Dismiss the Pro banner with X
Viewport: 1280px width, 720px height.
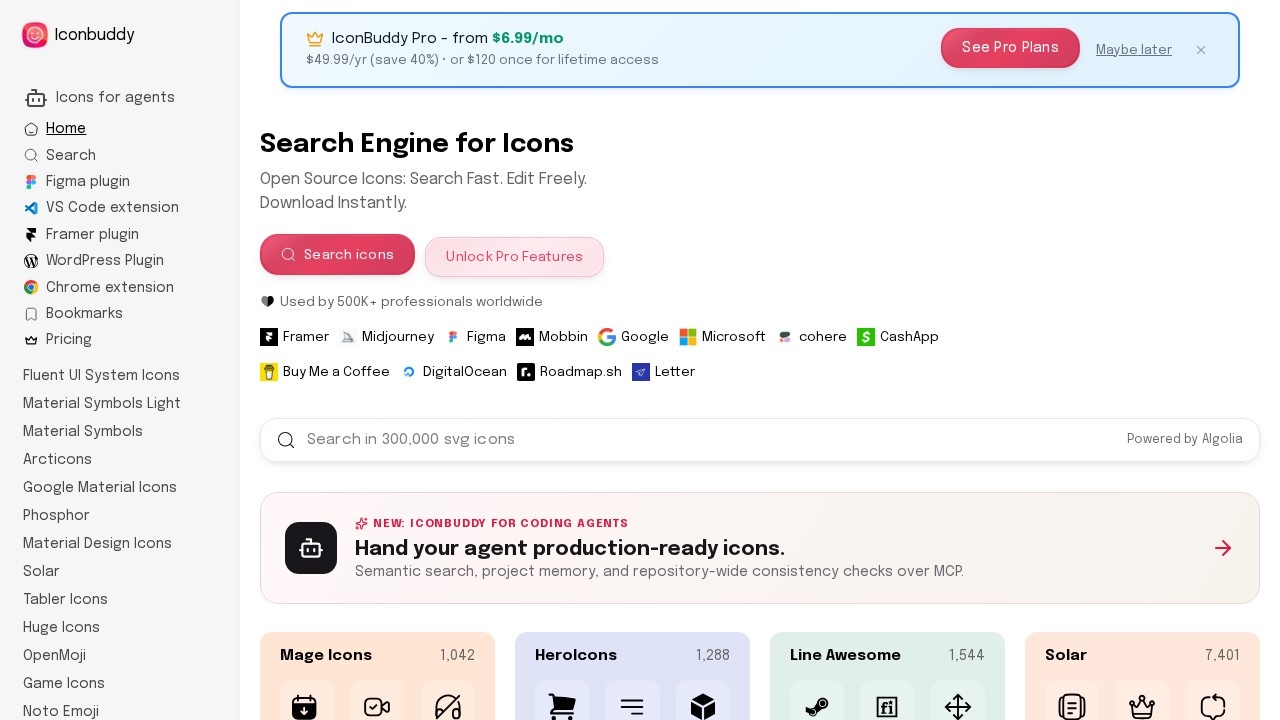pyautogui.click(x=1201, y=50)
